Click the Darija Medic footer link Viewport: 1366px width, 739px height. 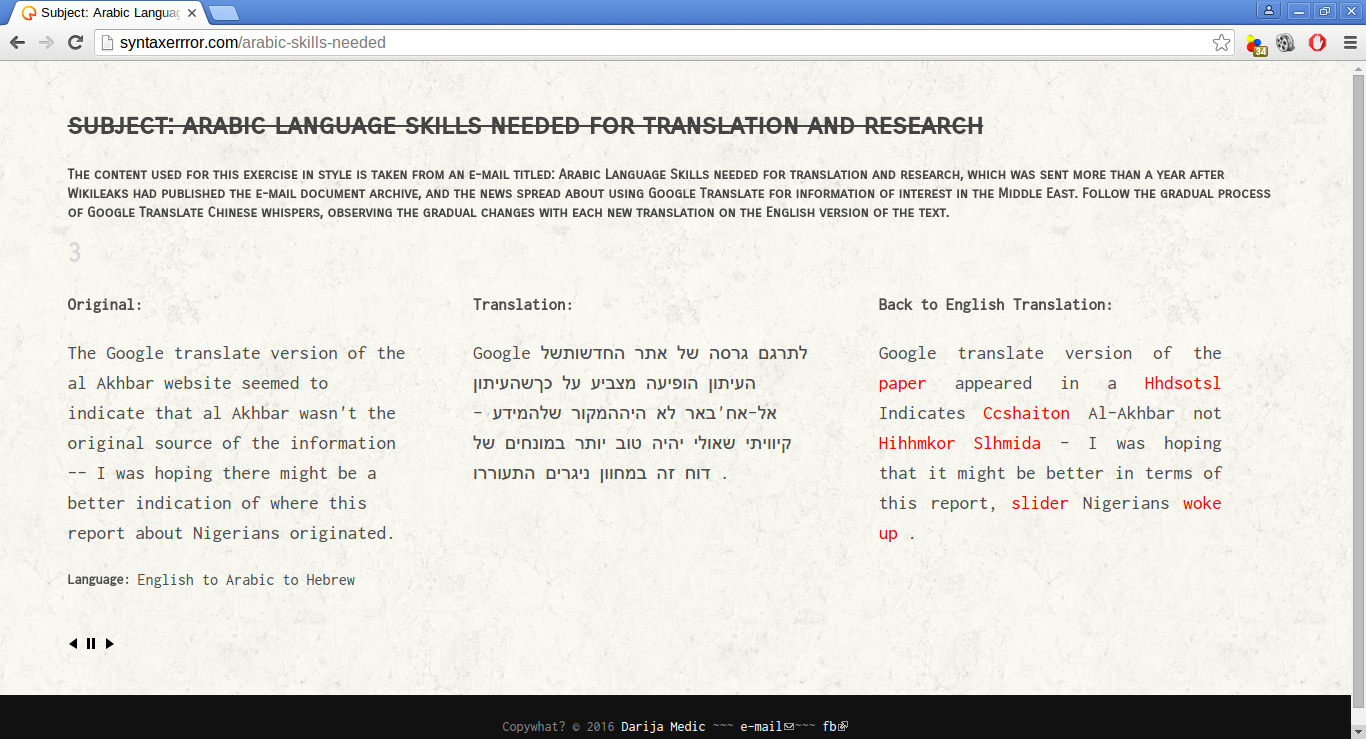tap(663, 727)
